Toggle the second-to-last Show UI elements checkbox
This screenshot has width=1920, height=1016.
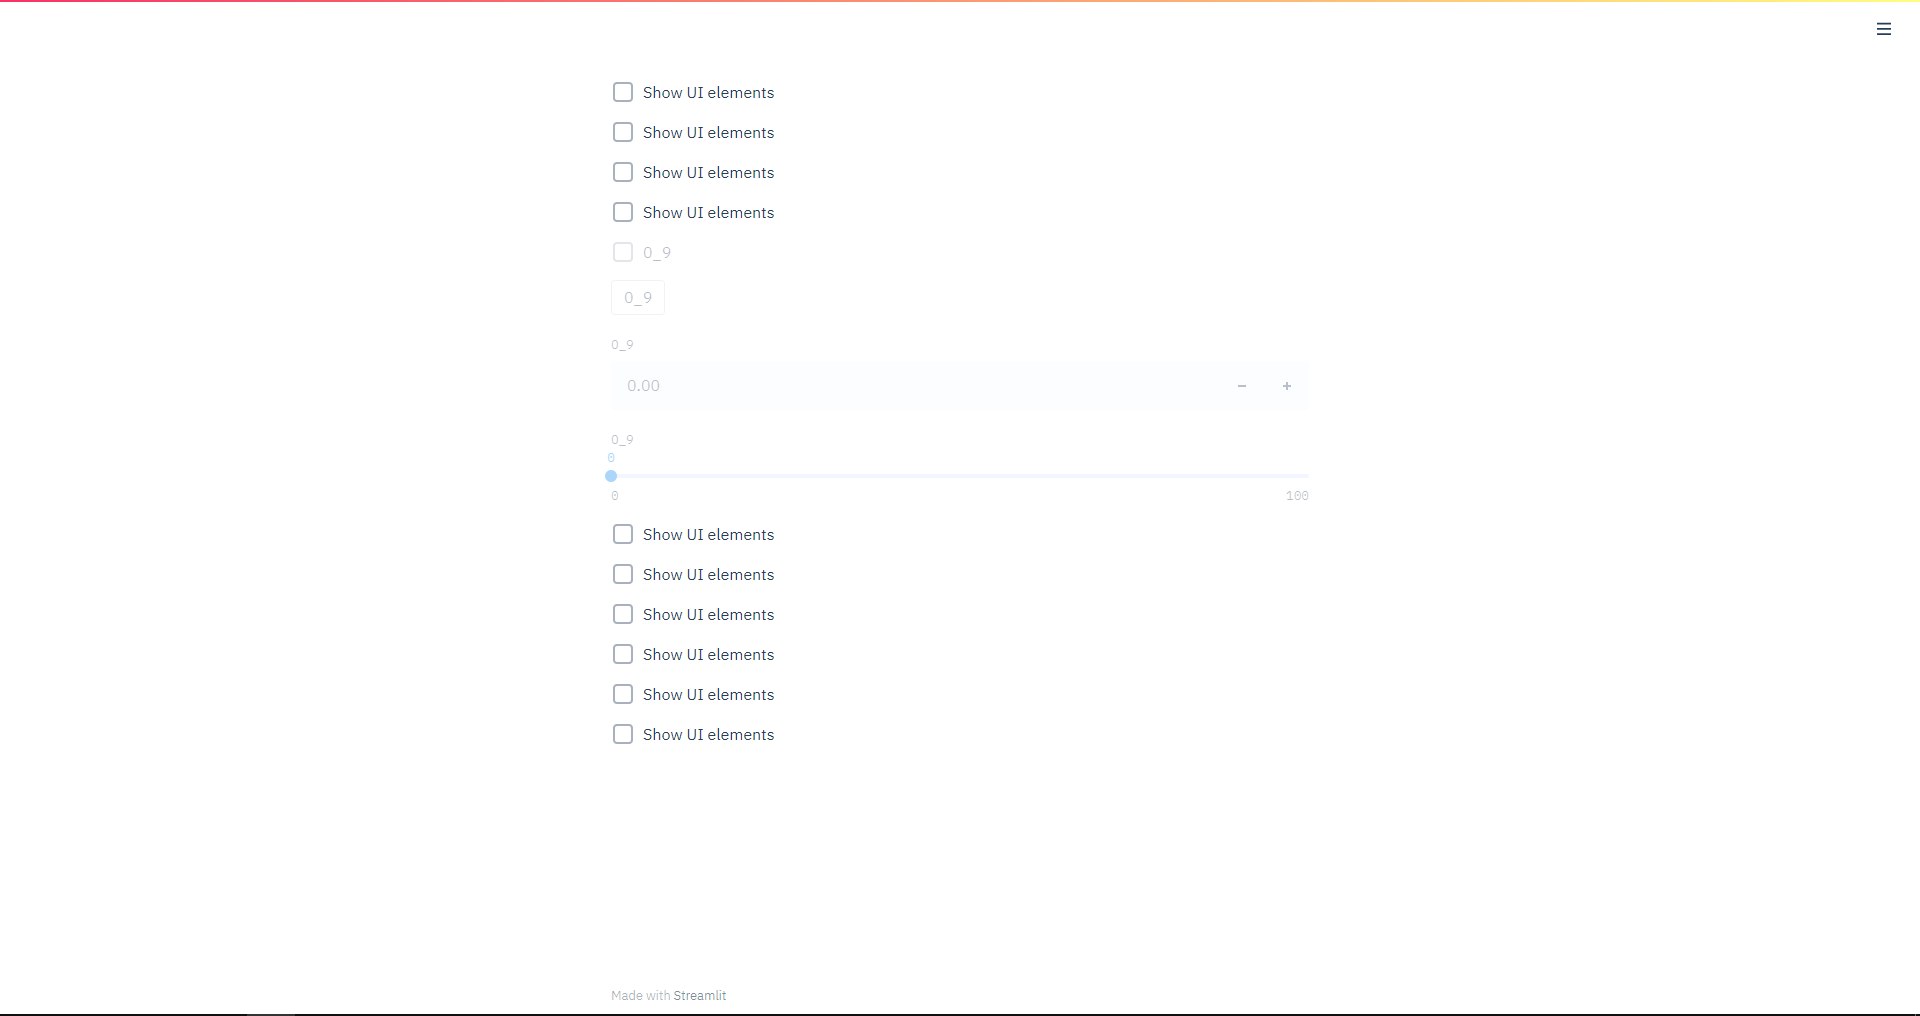(x=623, y=694)
